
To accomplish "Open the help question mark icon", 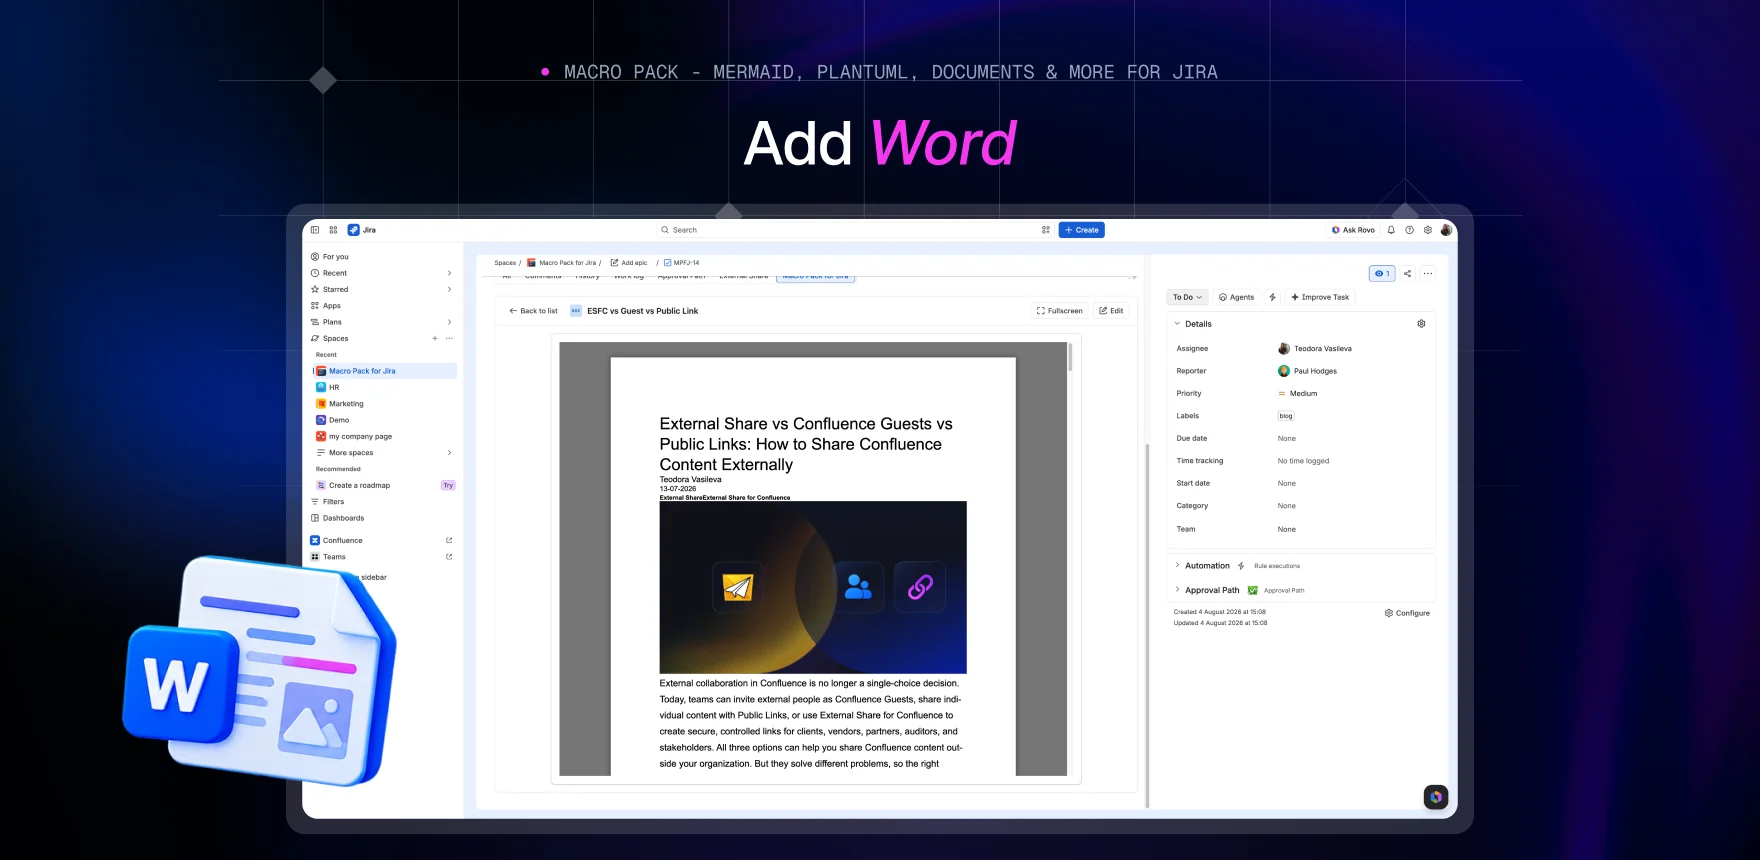I will coord(1409,230).
